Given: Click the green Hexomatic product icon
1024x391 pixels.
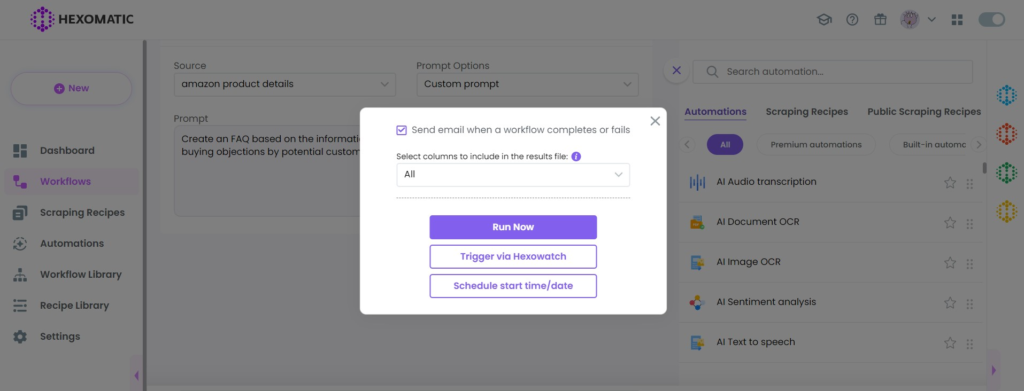Looking at the screenshot, I should [x=1006, y=172].
